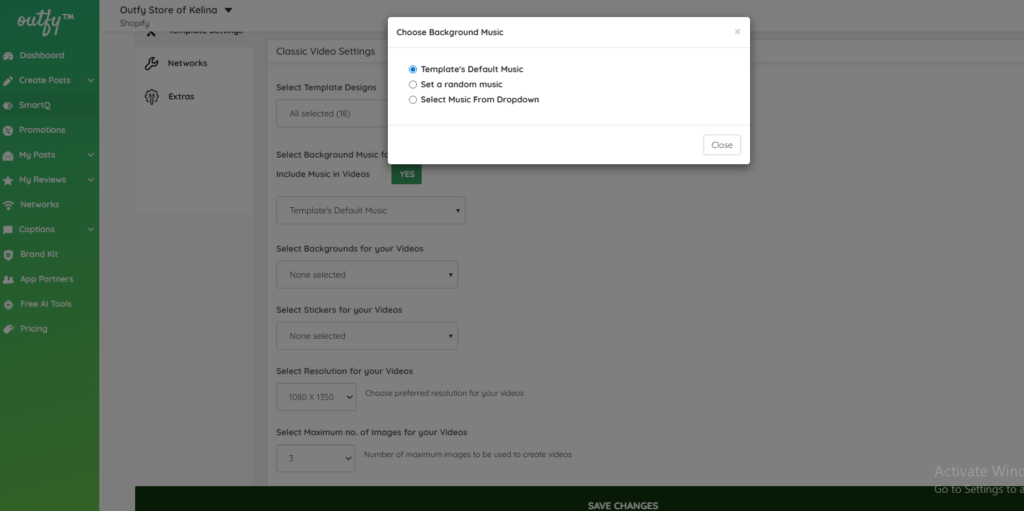Image resolution: width=1024 pixels, height=511 pixels.
Task: Click the Promotions sidebar icon
Action: (x=9, y=130)
